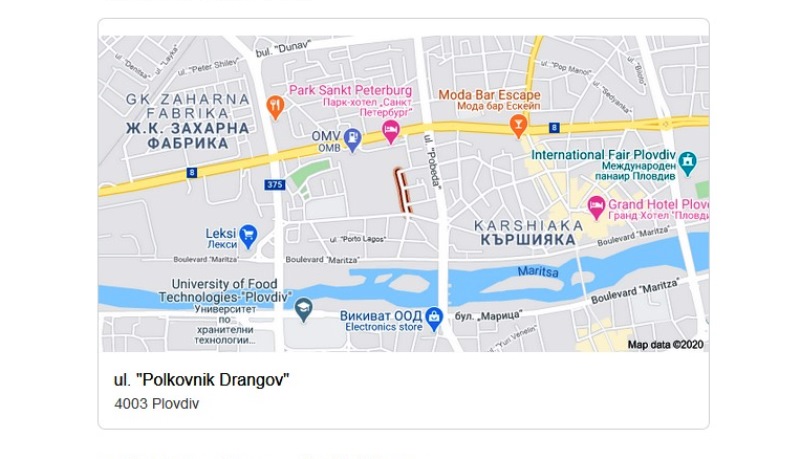Click the Moda Bar Escape cocktail pin
The image size is (800, 459).
click(x=518, y=126)
